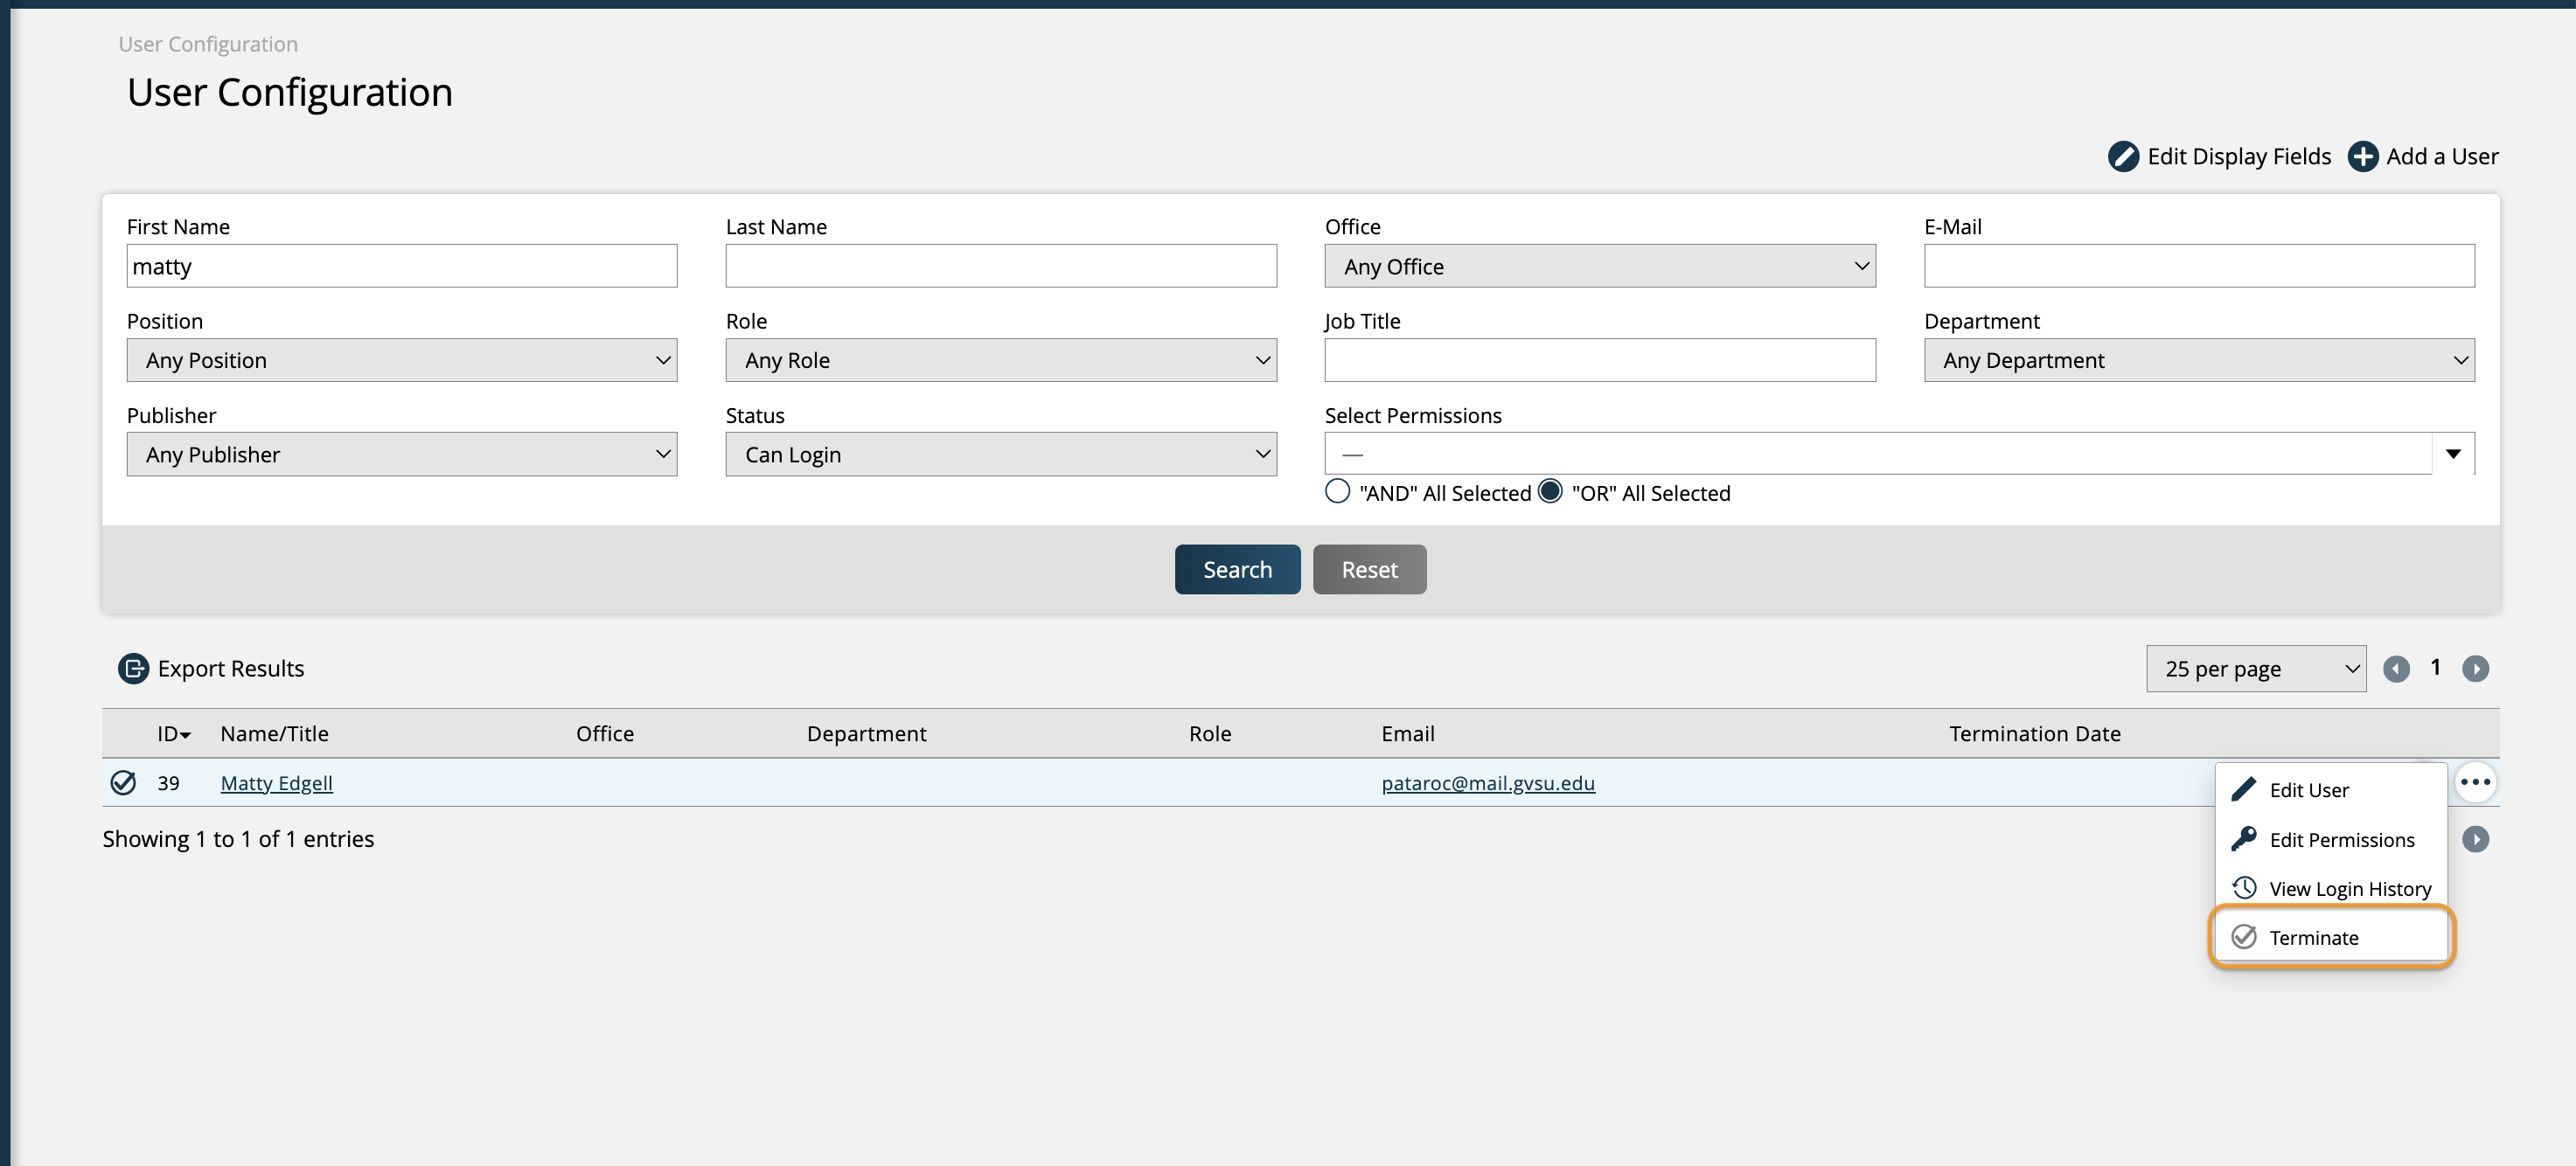Click the Export Results icon

(x=133, y=668)
